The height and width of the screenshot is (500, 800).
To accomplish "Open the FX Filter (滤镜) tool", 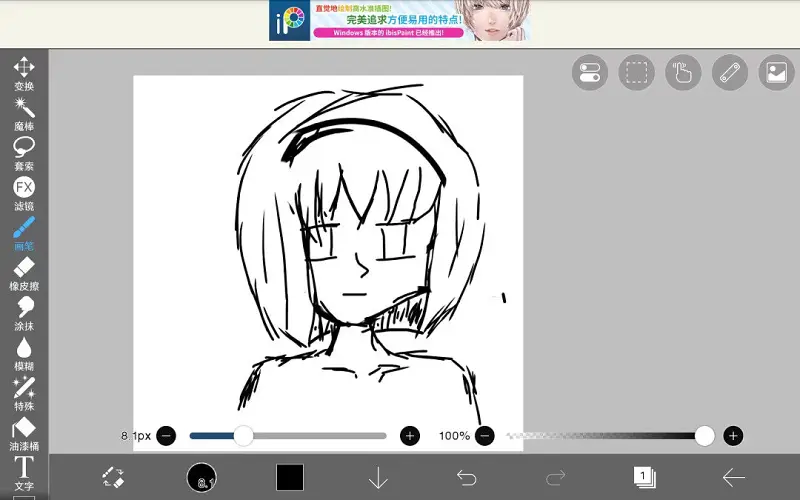I will (x=24, y=194).
